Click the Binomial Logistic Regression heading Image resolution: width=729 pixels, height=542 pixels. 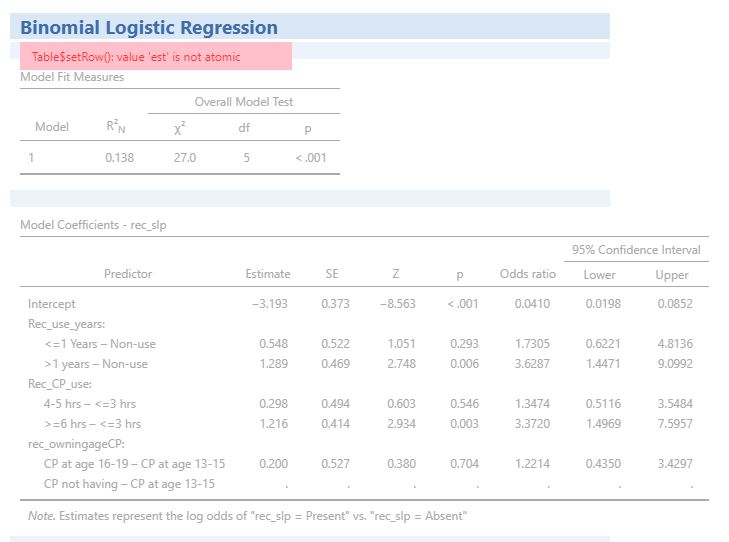(149, 28)
